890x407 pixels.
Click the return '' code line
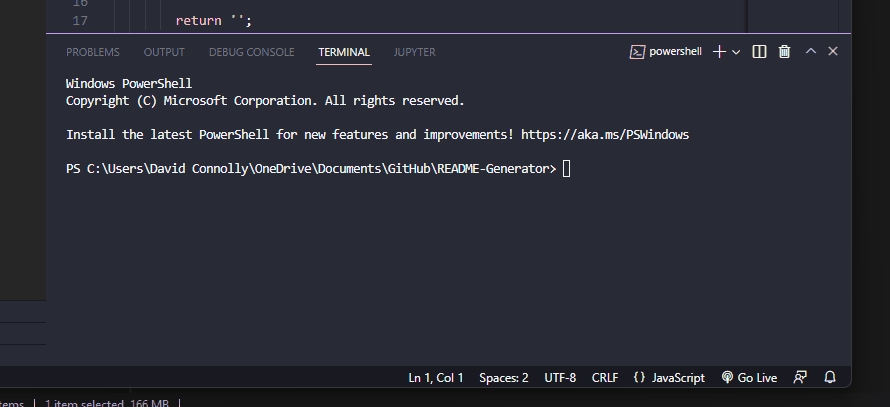213,21
